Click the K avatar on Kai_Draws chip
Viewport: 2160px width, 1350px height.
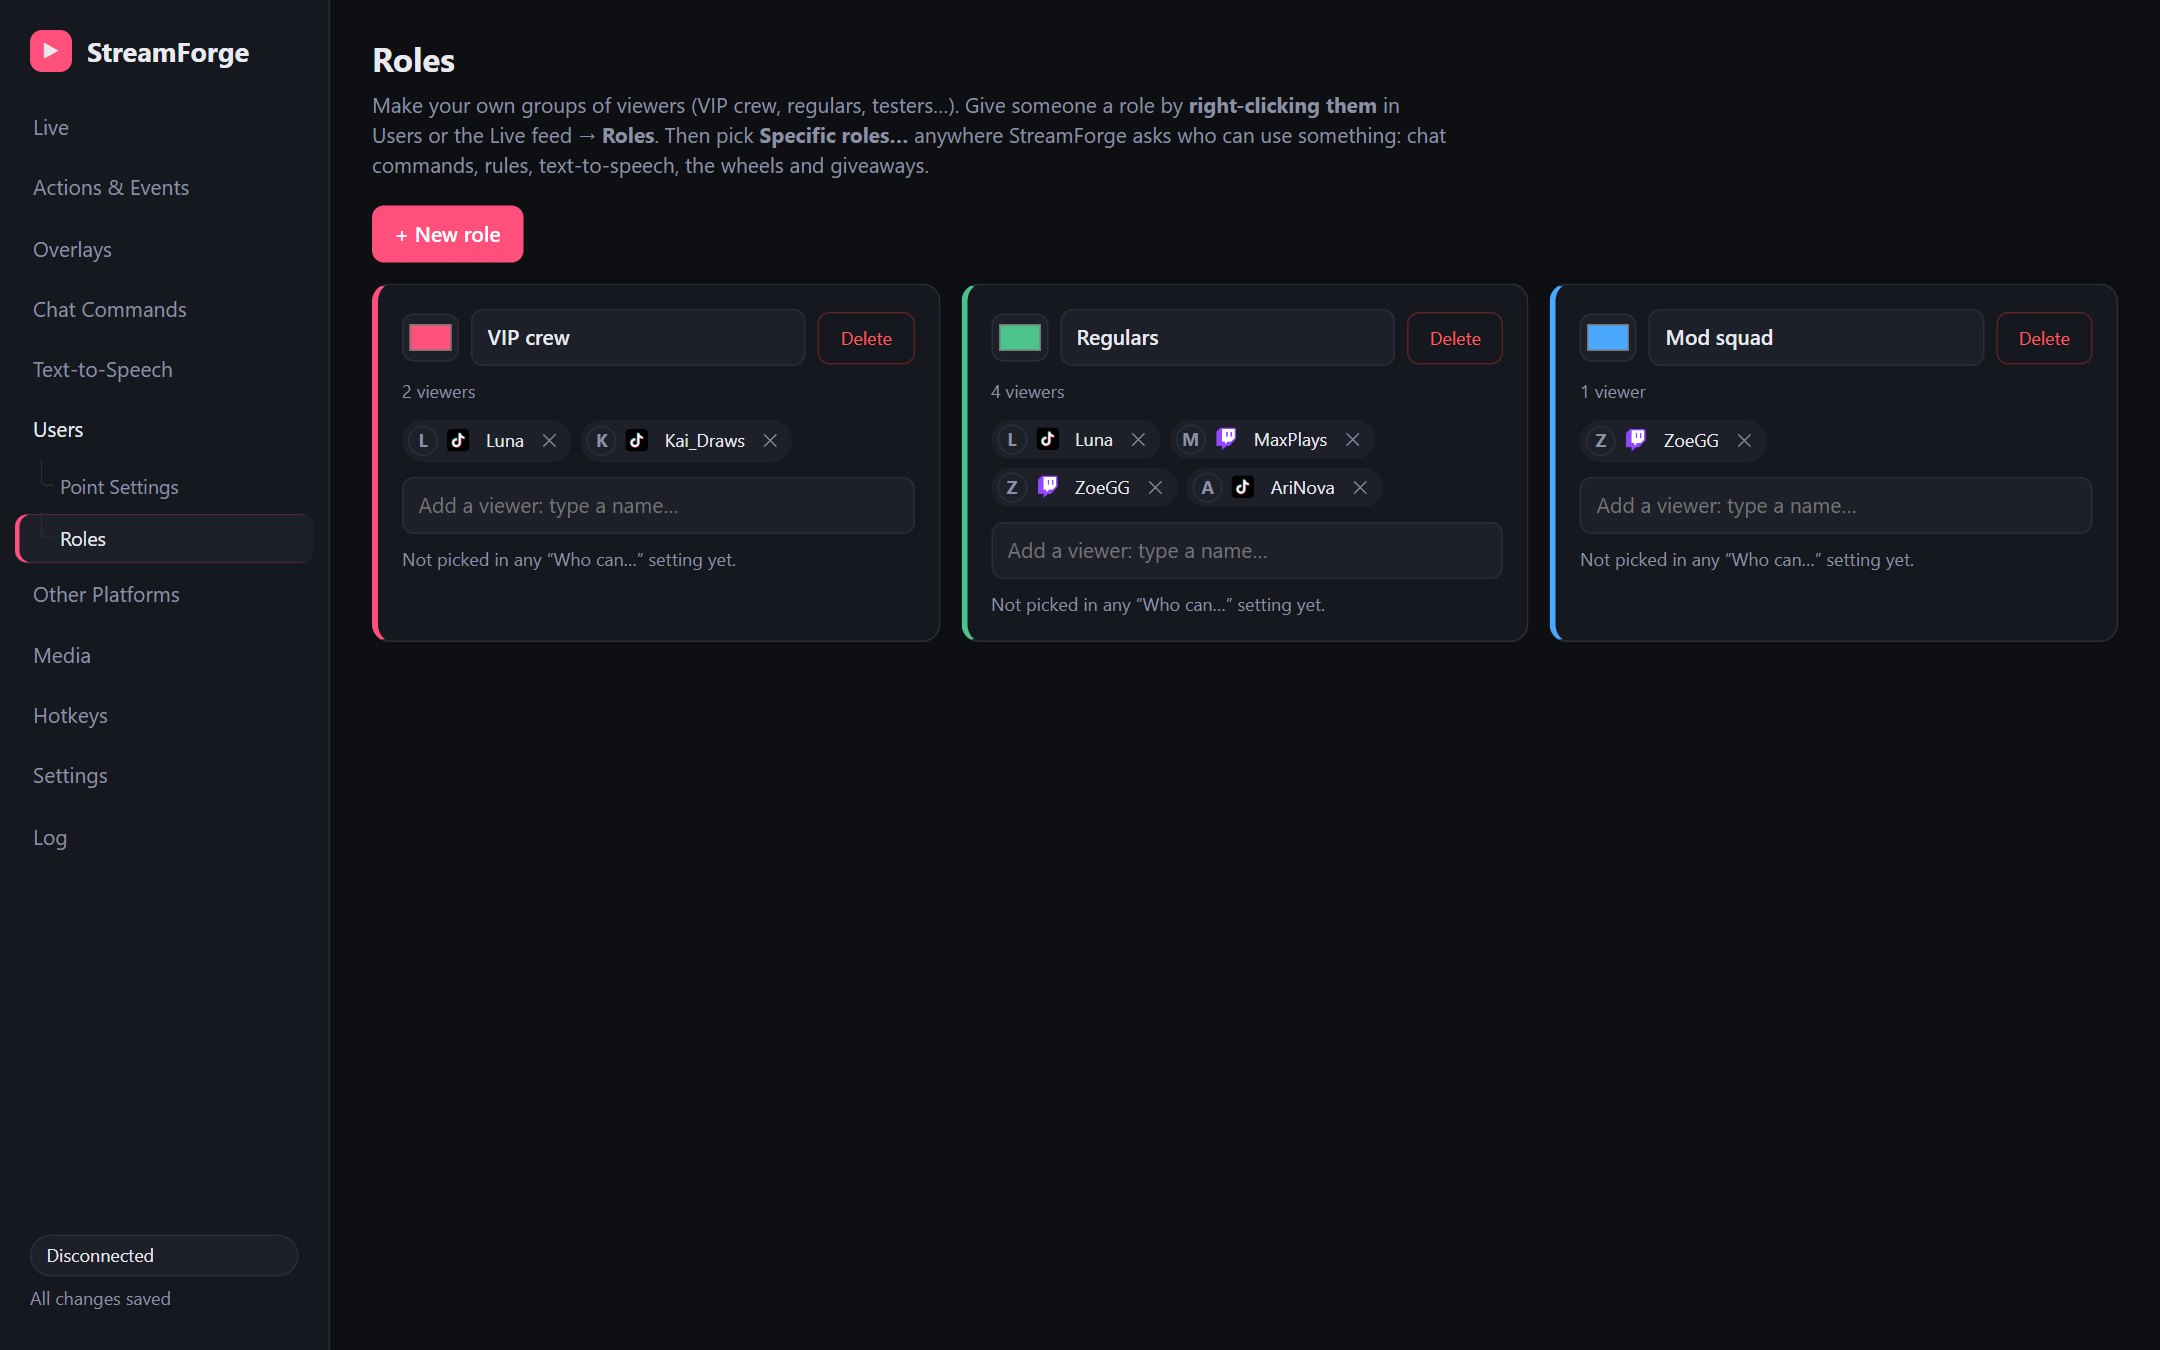tap(602, 441)
